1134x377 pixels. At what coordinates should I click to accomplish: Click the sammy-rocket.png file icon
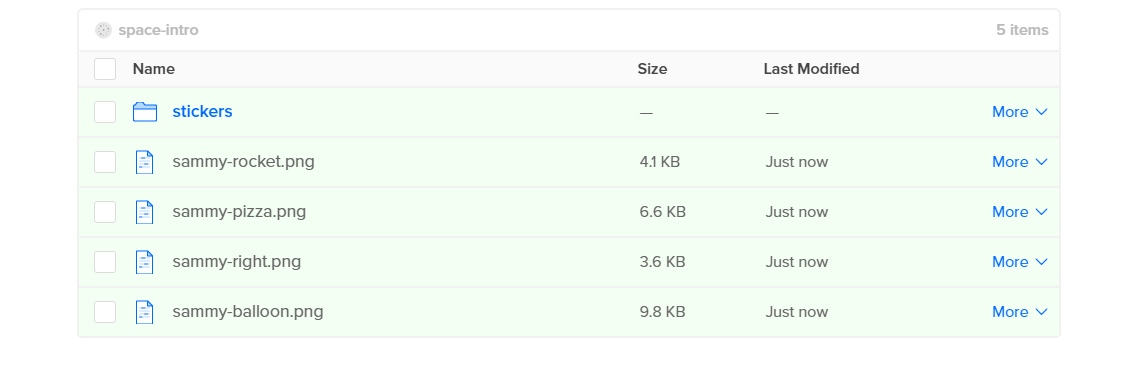(145, 162)
